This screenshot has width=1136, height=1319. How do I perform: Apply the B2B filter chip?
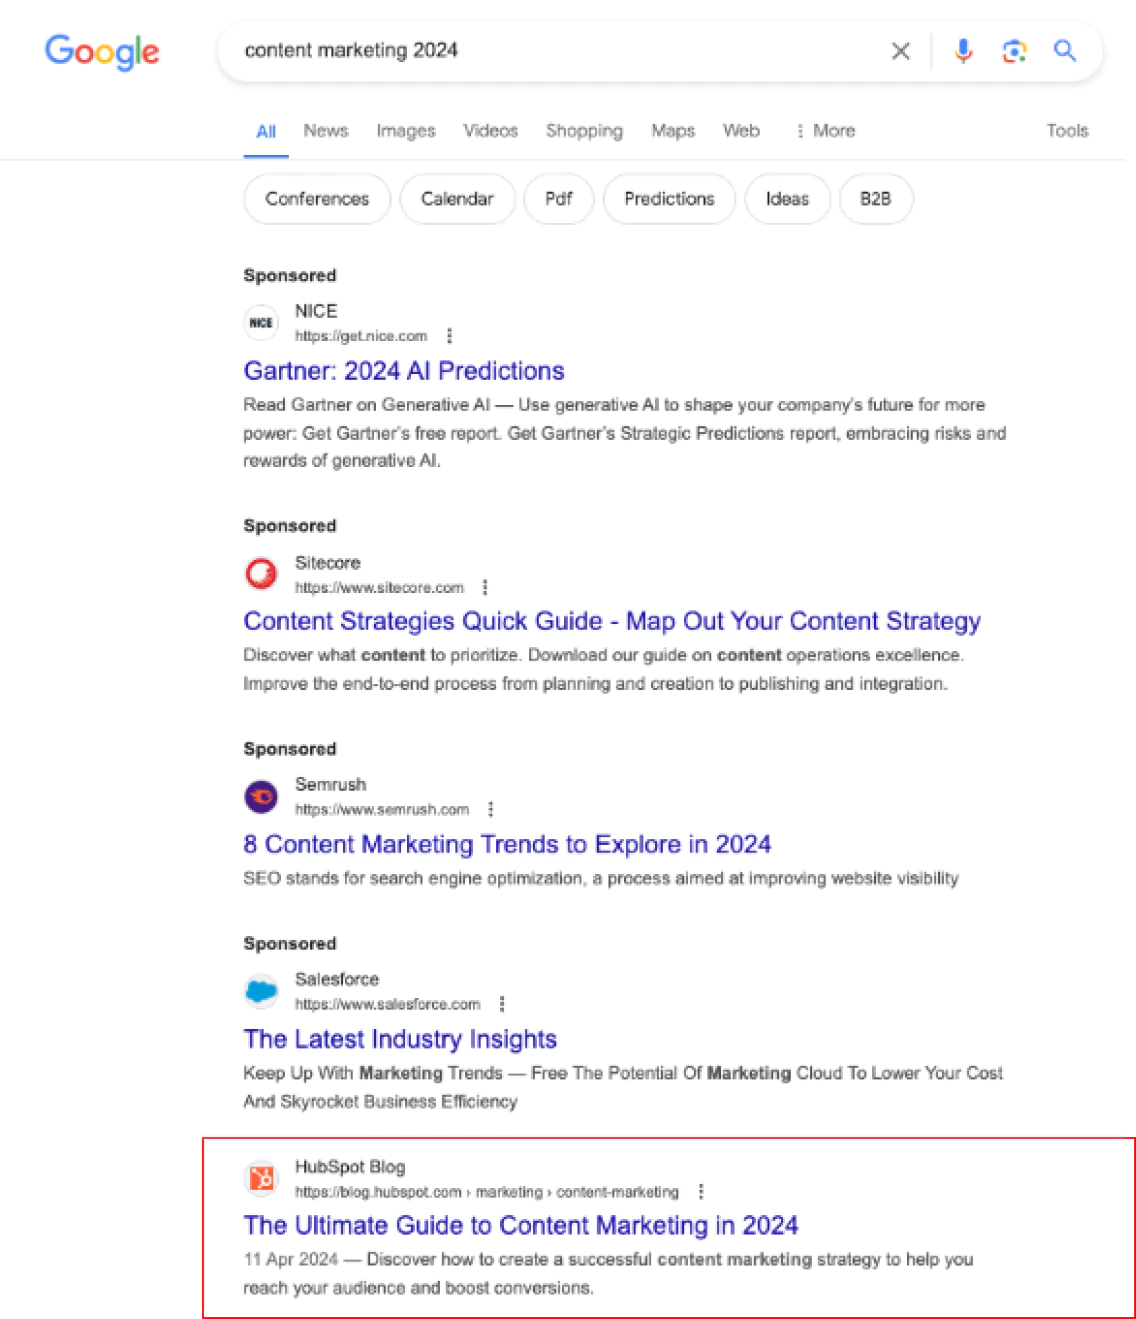[x=875, y=199]
